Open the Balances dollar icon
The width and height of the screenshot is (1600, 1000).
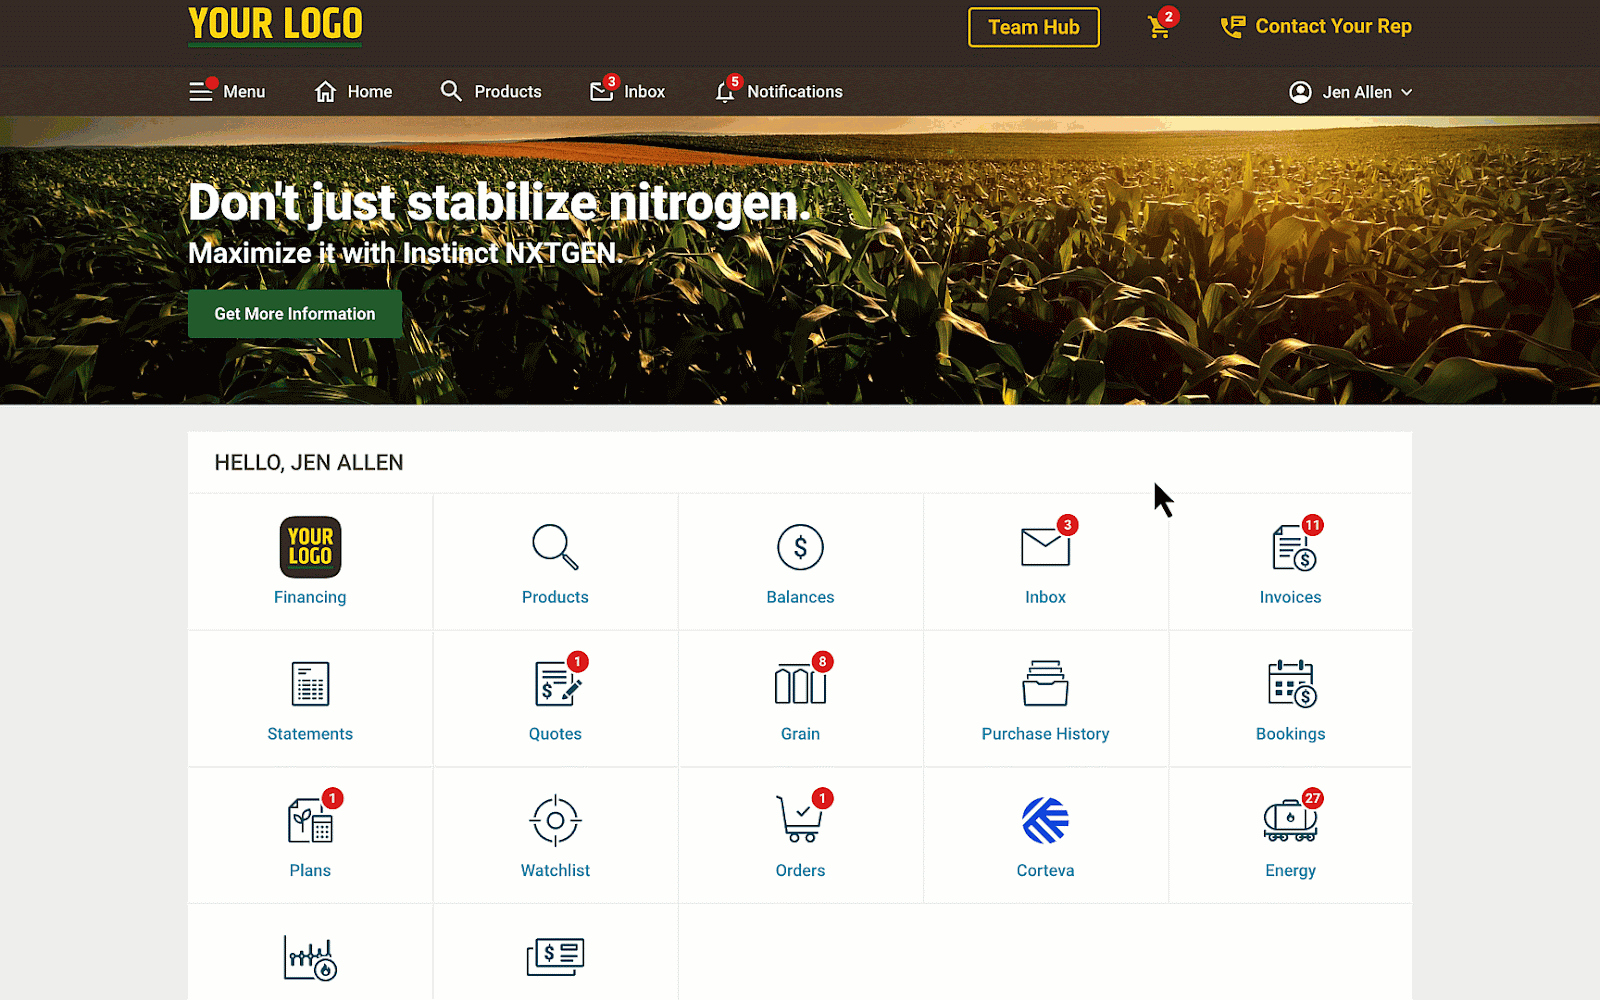click(x=800, y=547)
